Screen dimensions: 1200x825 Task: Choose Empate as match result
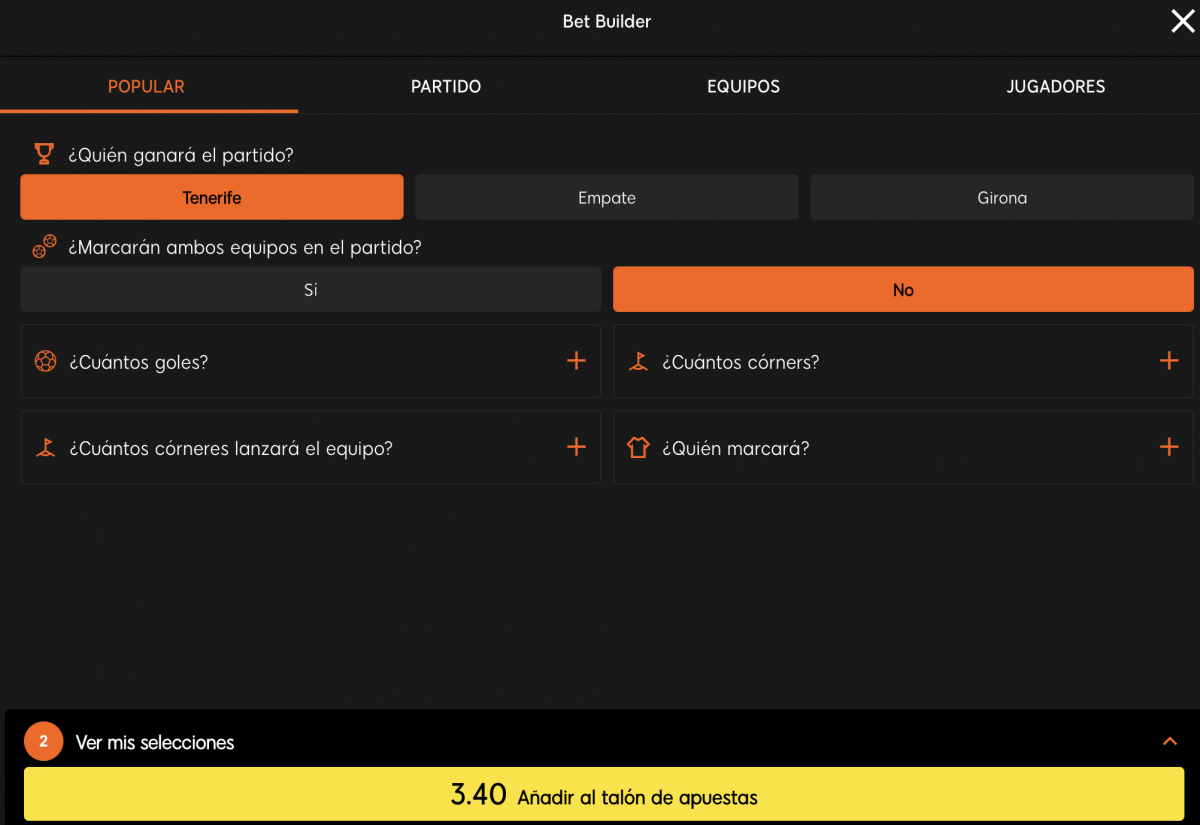(x=607, y=197)
